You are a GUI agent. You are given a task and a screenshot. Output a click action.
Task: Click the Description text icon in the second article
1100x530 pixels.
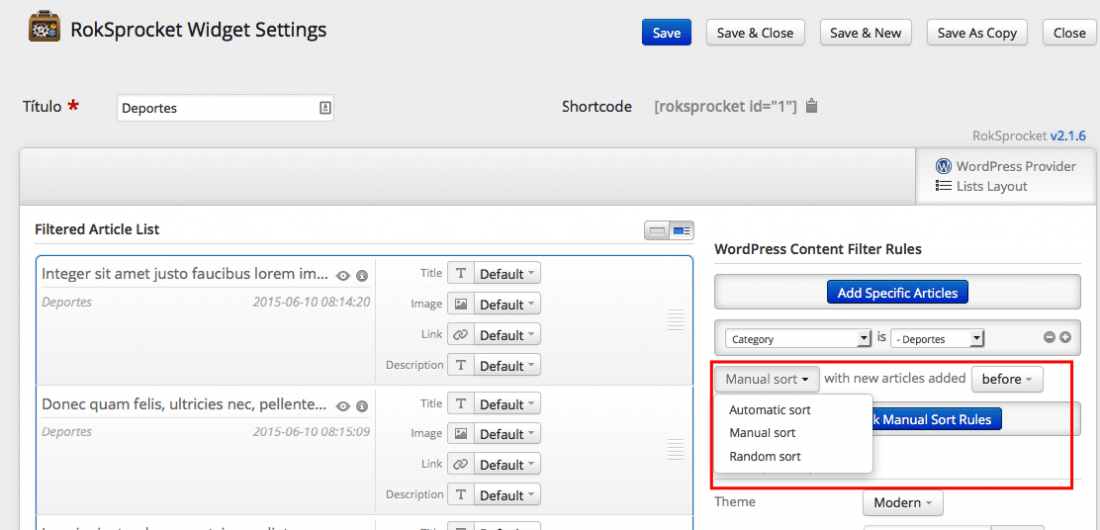click(460, 494)
